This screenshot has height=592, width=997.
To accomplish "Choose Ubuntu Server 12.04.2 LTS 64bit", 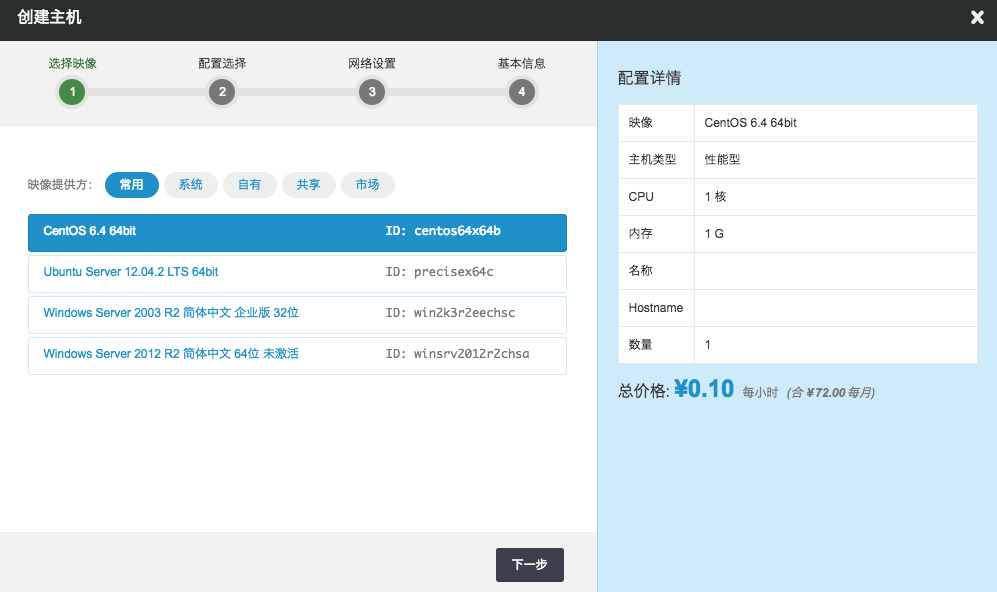I will point(131,272).
